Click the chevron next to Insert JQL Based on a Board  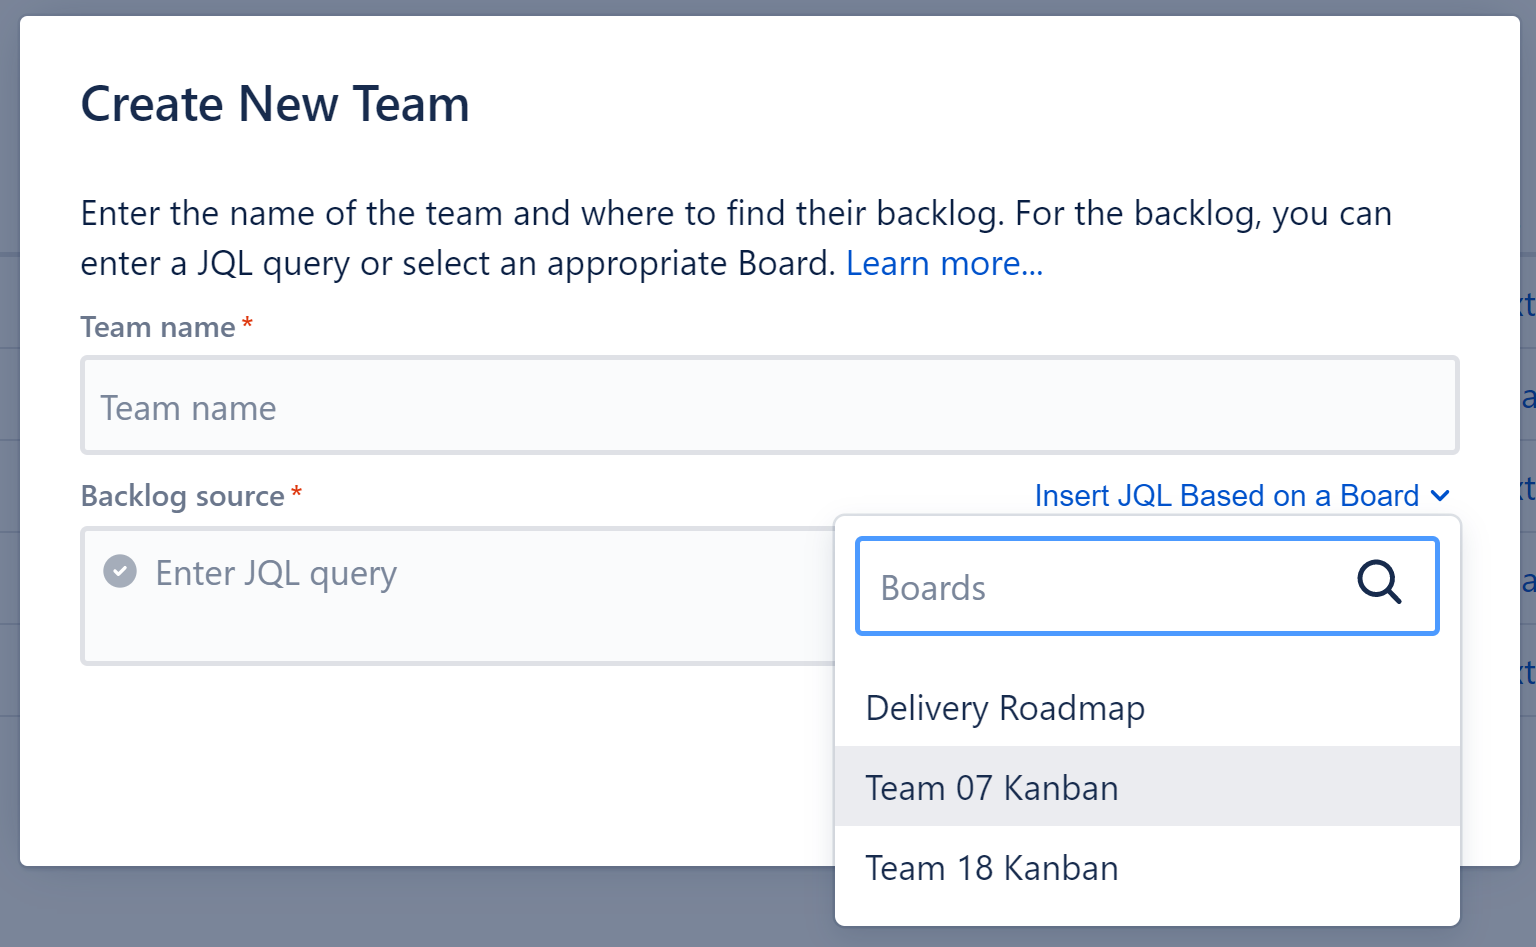tap(1440, 495)
